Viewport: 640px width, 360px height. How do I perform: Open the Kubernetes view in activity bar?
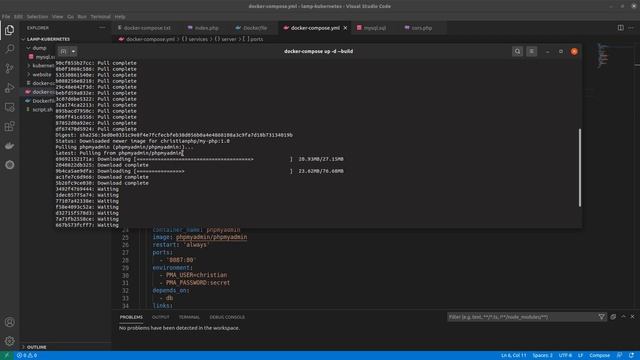click(9, 165)
